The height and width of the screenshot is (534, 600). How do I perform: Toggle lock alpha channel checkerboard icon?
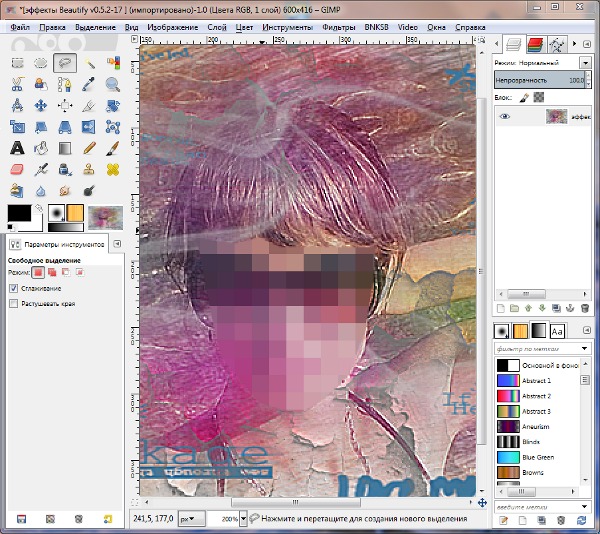(x=539, y=98)
